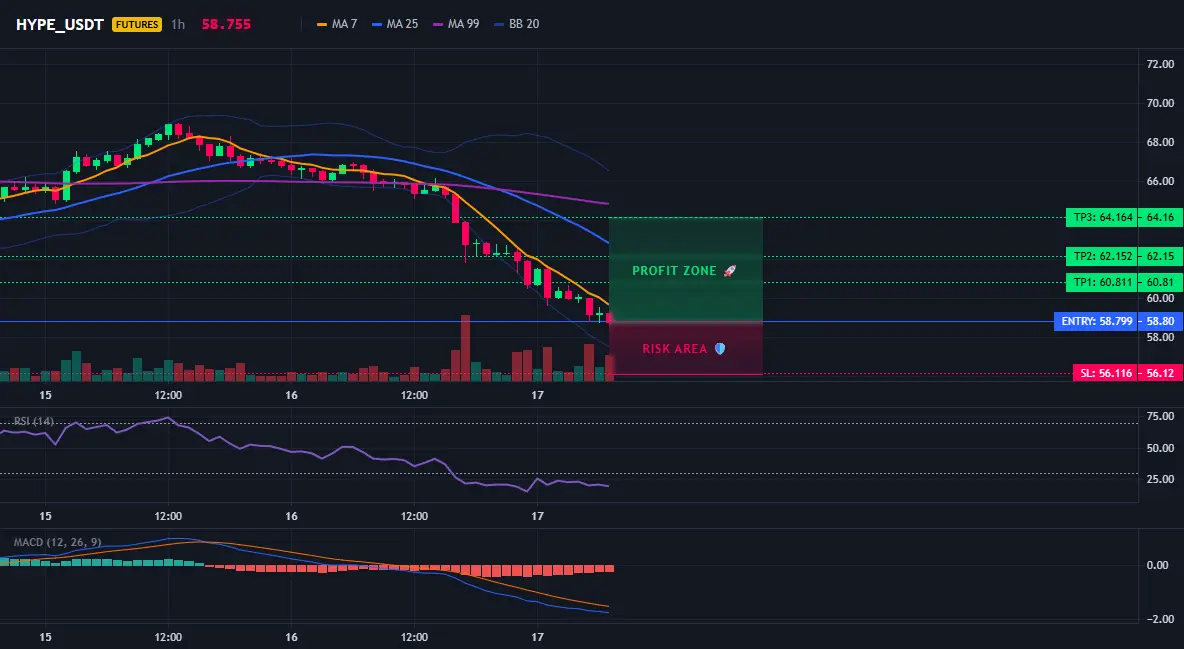Click date 16 on the price chart axis
This screenshot has height=649, width=1184.
pos(291,395)
